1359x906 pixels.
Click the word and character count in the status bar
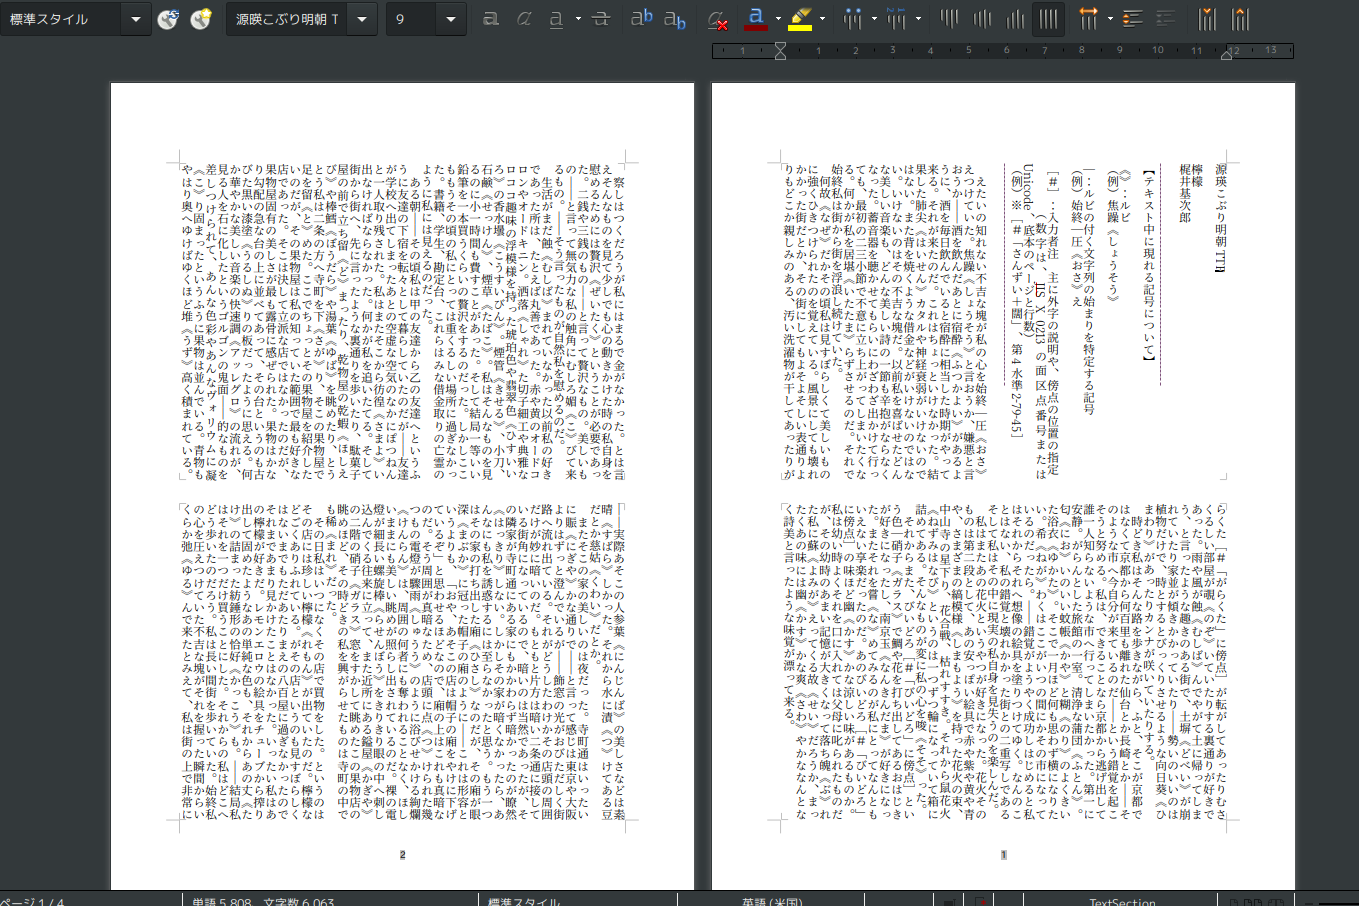pos(263,902)
